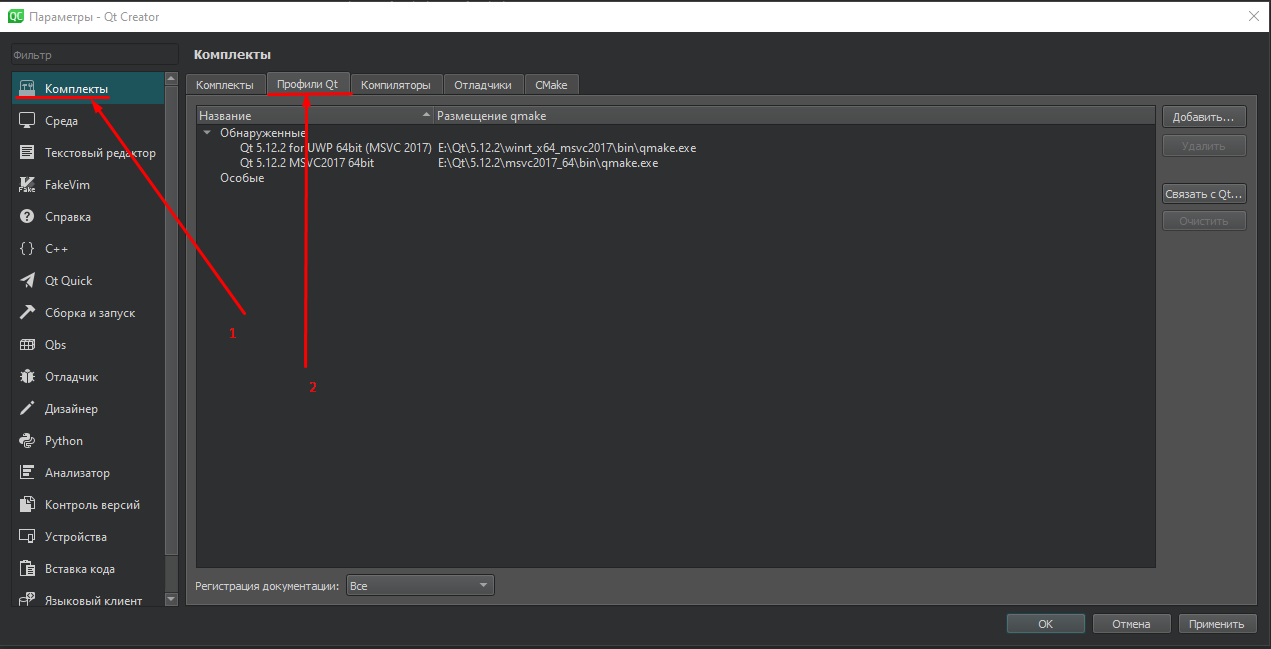Click the Отмена button
Screen dimensions: 1271x649
(1131, 624)
